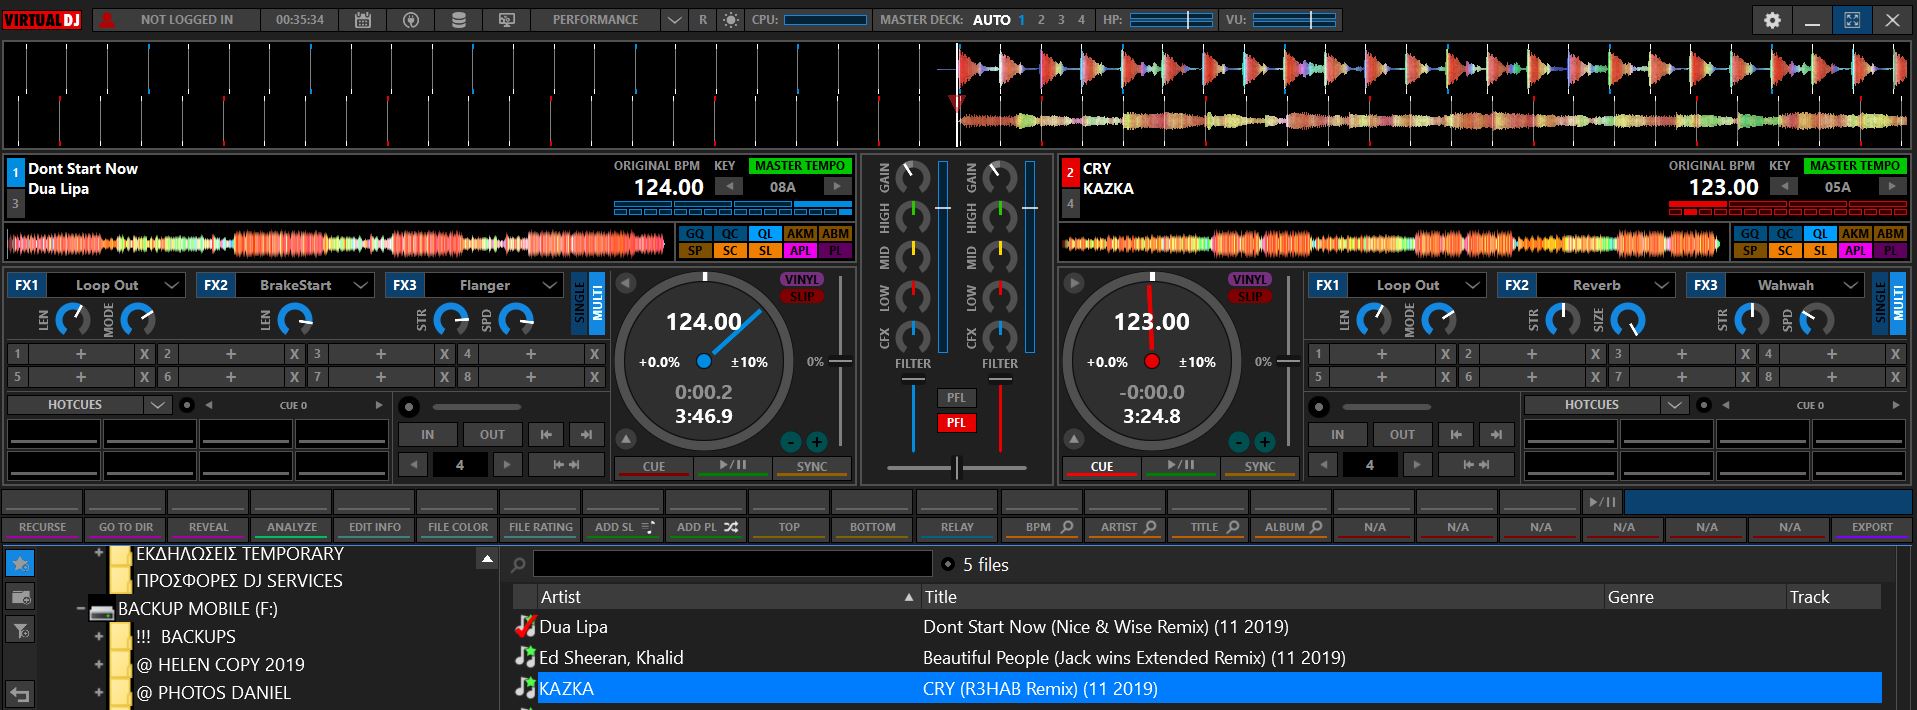This screenshot has width=1917, height=710.
Task: Open deck 1 FX1 Loop Out dropdown
Action: coord(172,285)
